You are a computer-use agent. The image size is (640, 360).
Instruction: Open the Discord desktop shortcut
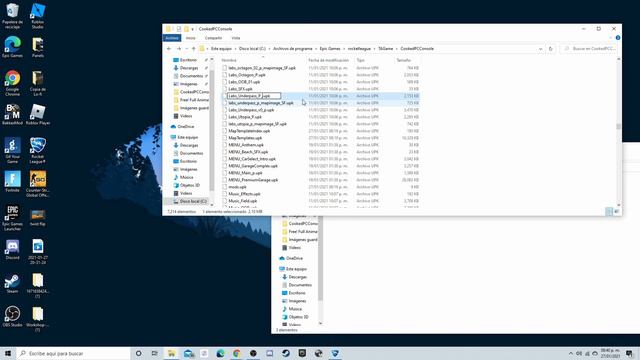click(x=12, y=249)
